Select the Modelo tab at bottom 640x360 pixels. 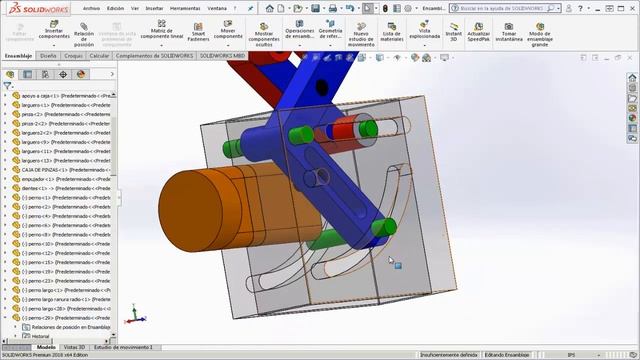click(x=46, y=347)
